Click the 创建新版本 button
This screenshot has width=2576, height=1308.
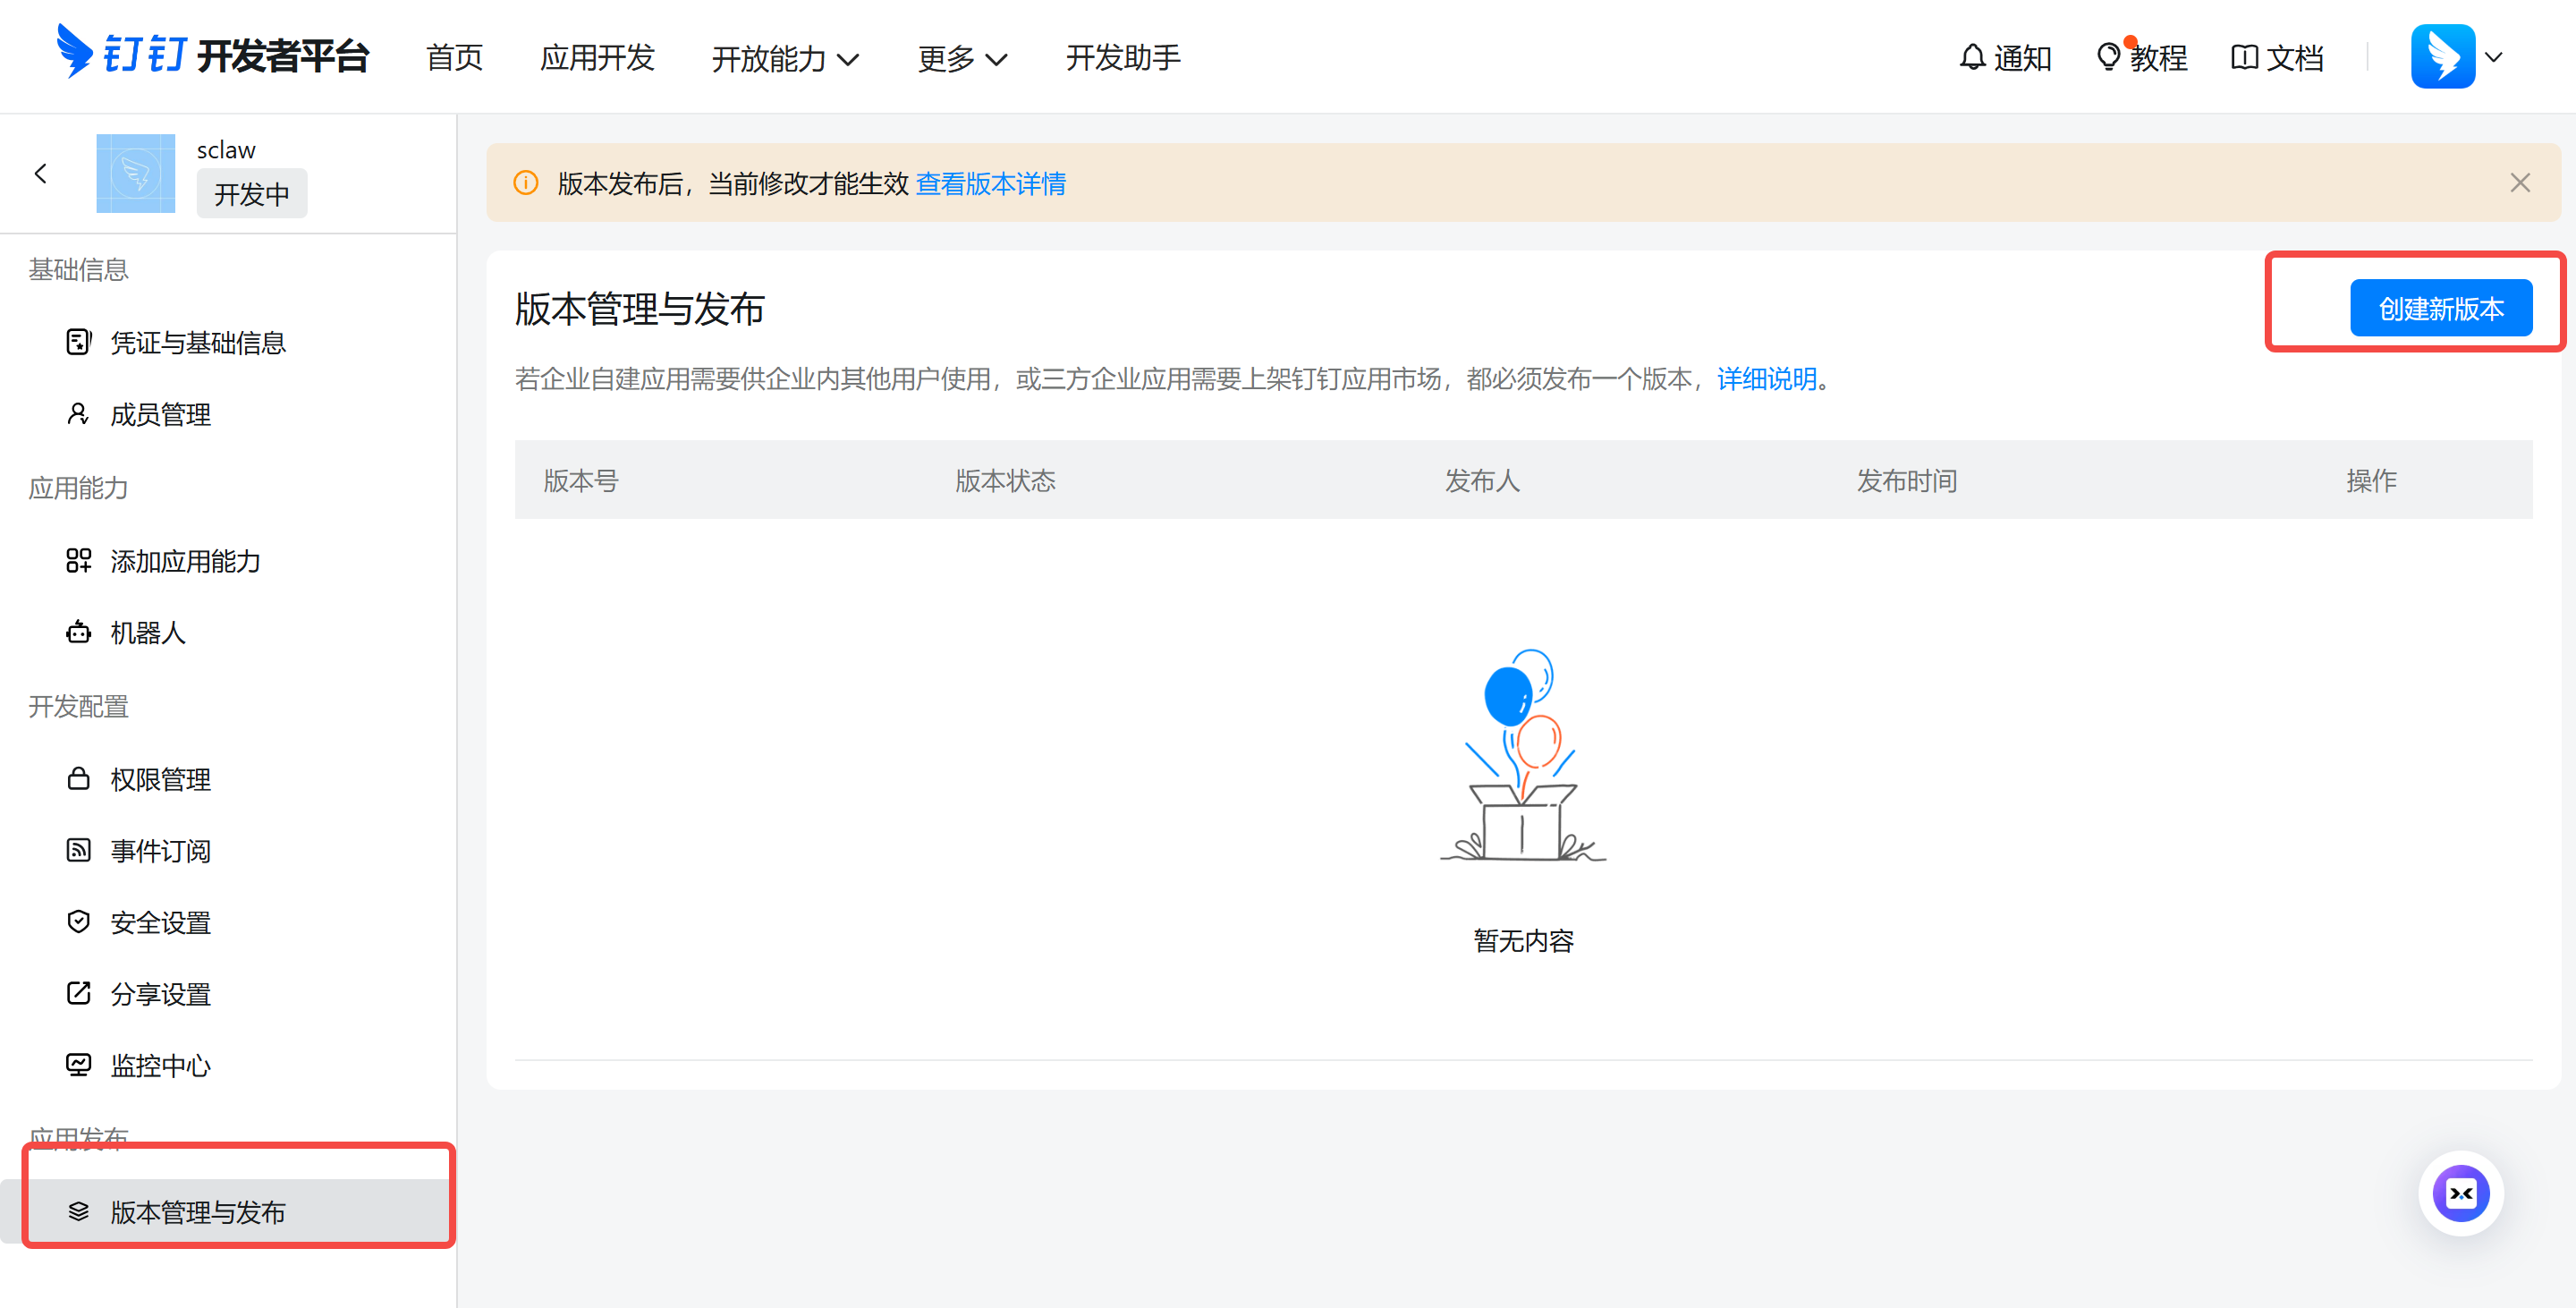coord(2440,308)
